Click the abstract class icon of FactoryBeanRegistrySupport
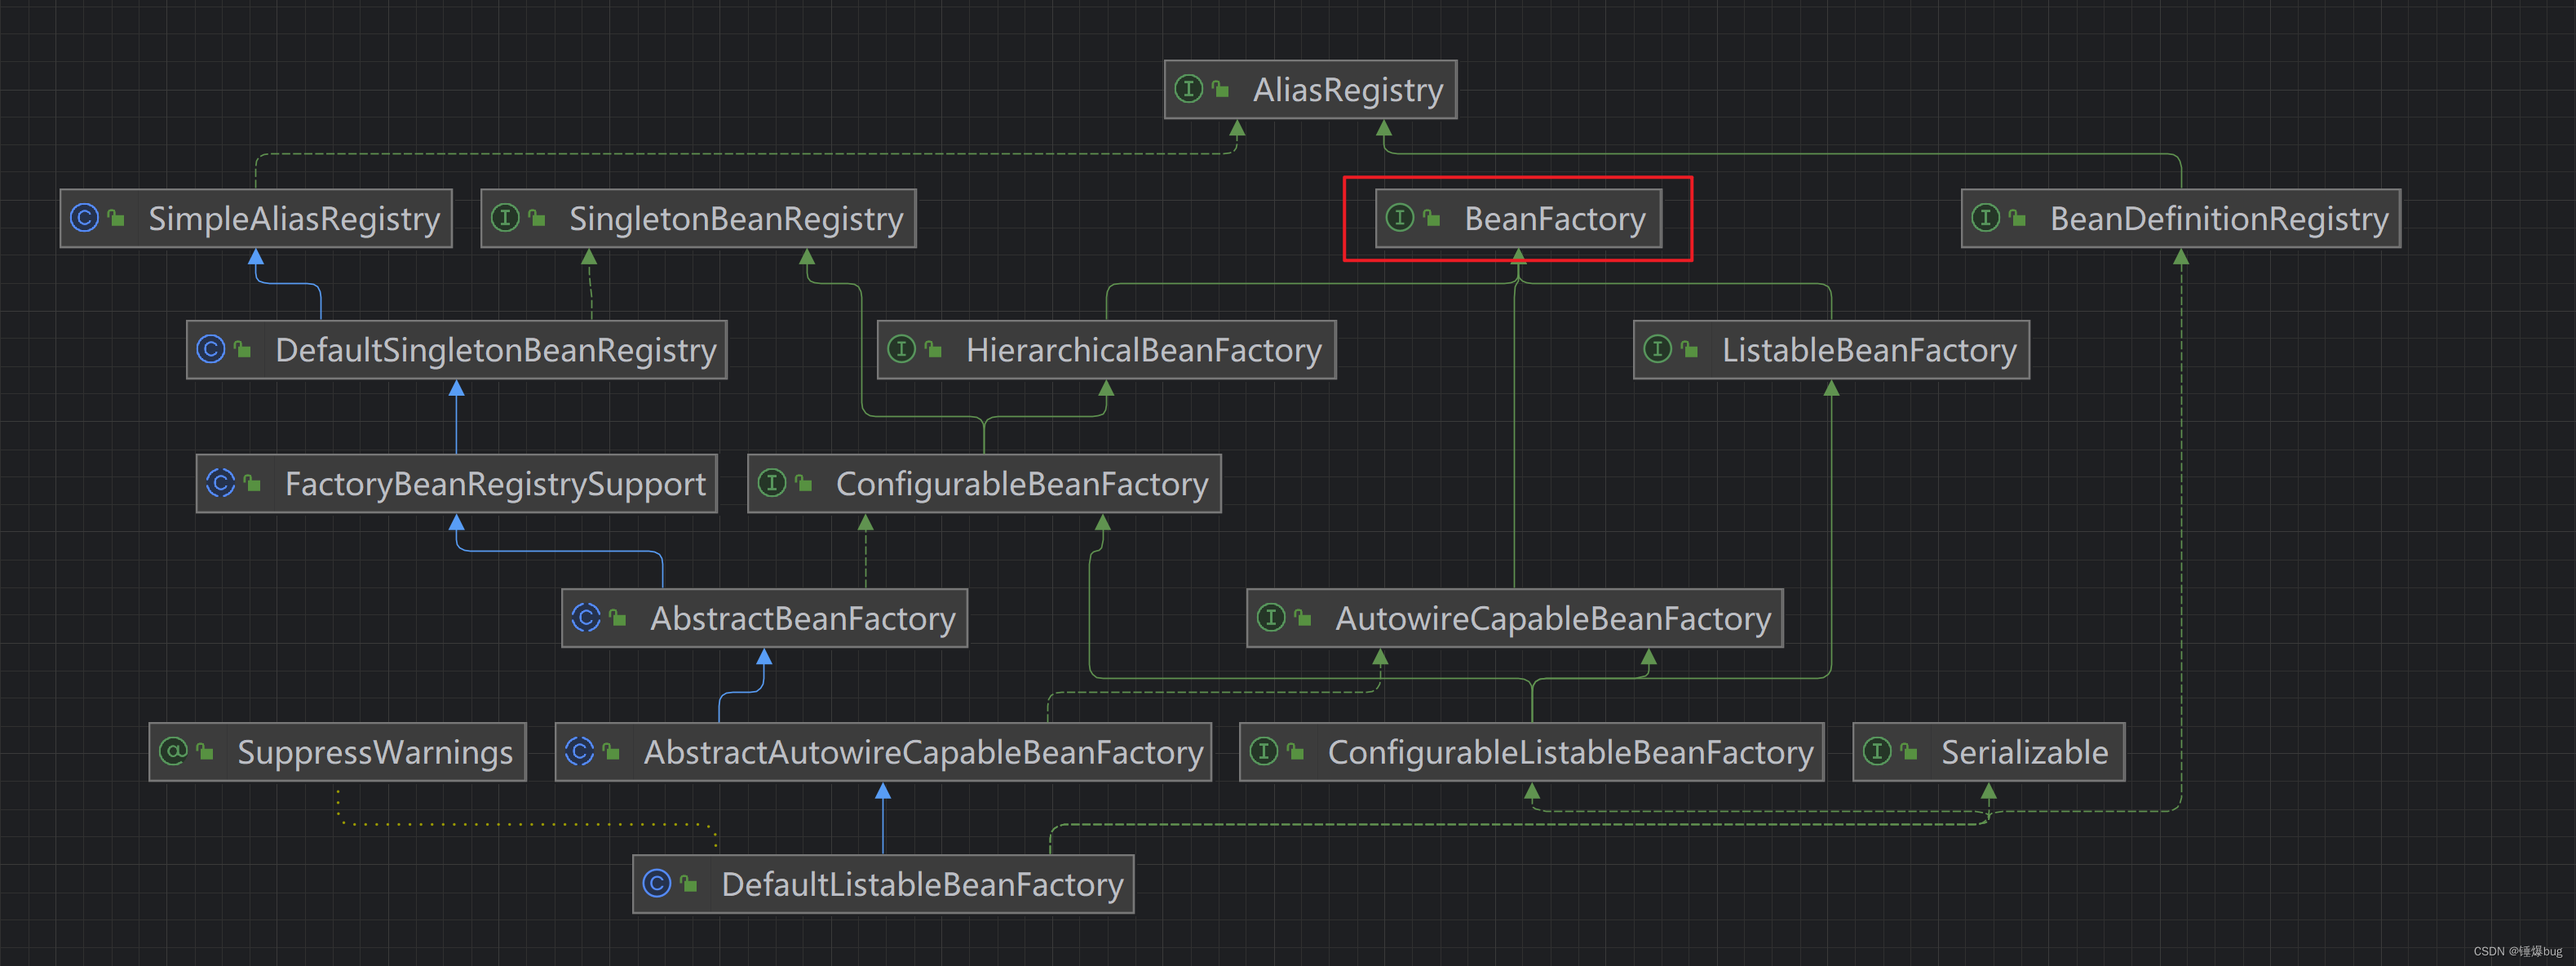Viewport: 2576px width, 966px height. (x=221, y=483)
